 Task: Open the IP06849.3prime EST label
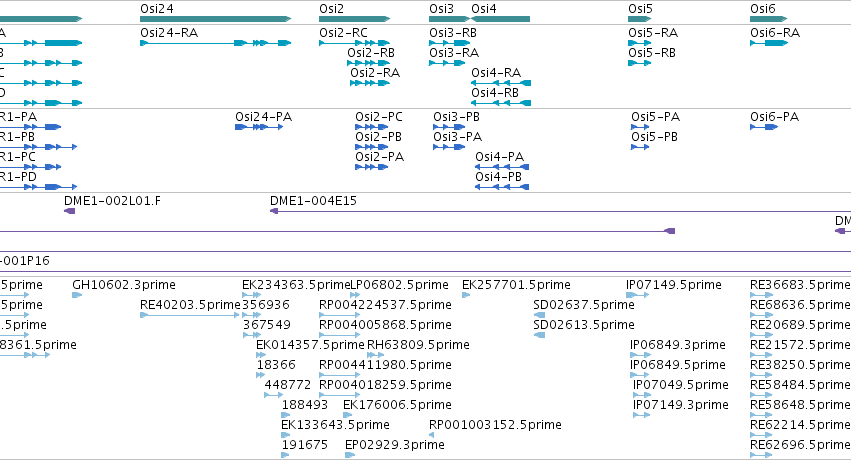678,345
